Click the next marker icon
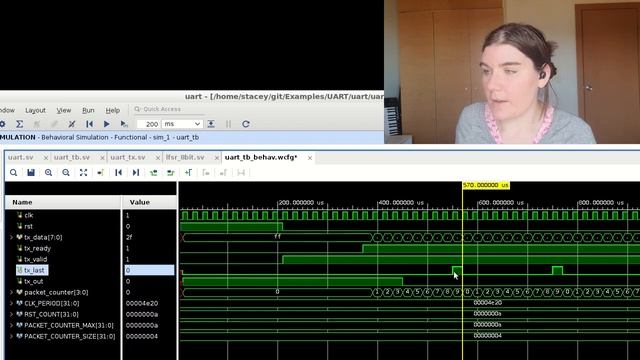 point(223,173)
